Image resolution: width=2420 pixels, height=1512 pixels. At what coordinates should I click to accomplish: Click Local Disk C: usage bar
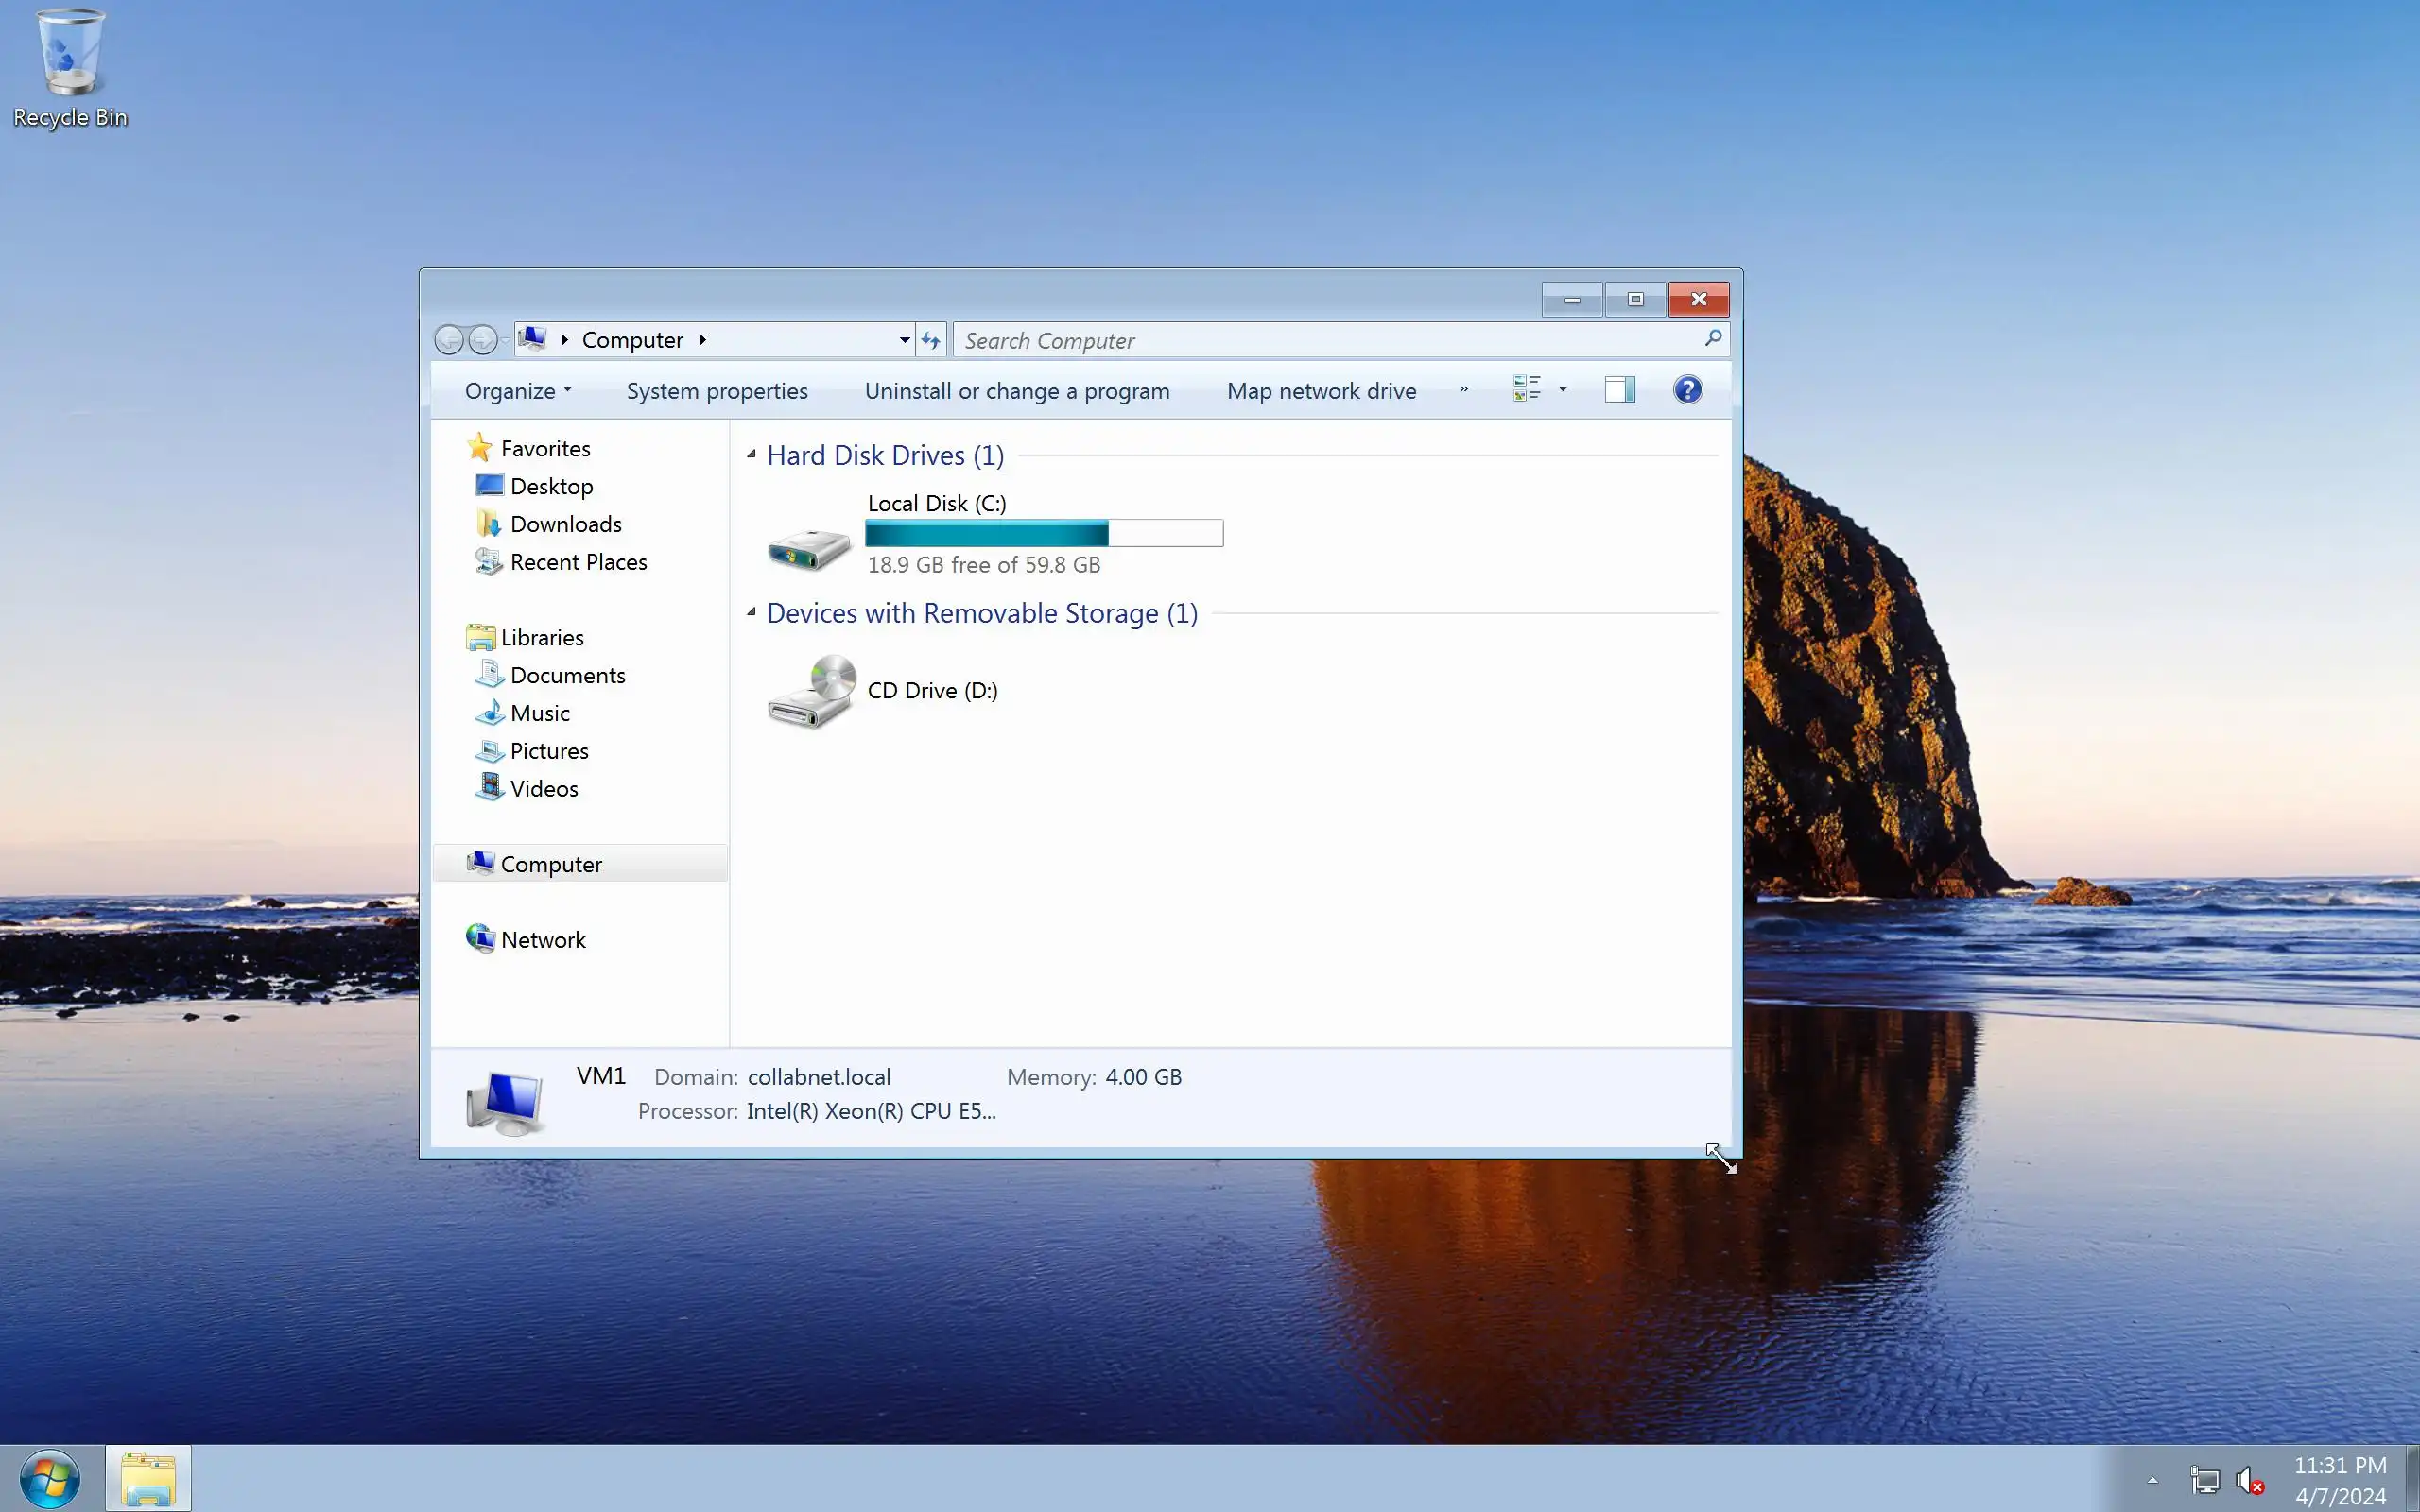(x=1043, y=533)
